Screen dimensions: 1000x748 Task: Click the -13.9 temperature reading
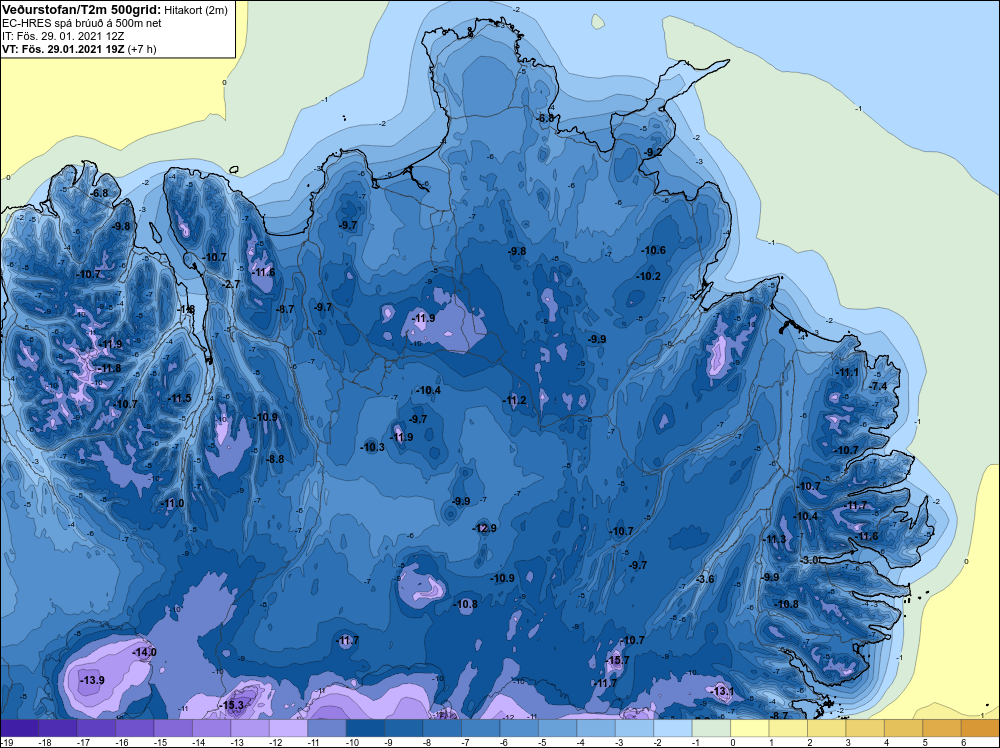pyautogui.click(x=92, y=680)
